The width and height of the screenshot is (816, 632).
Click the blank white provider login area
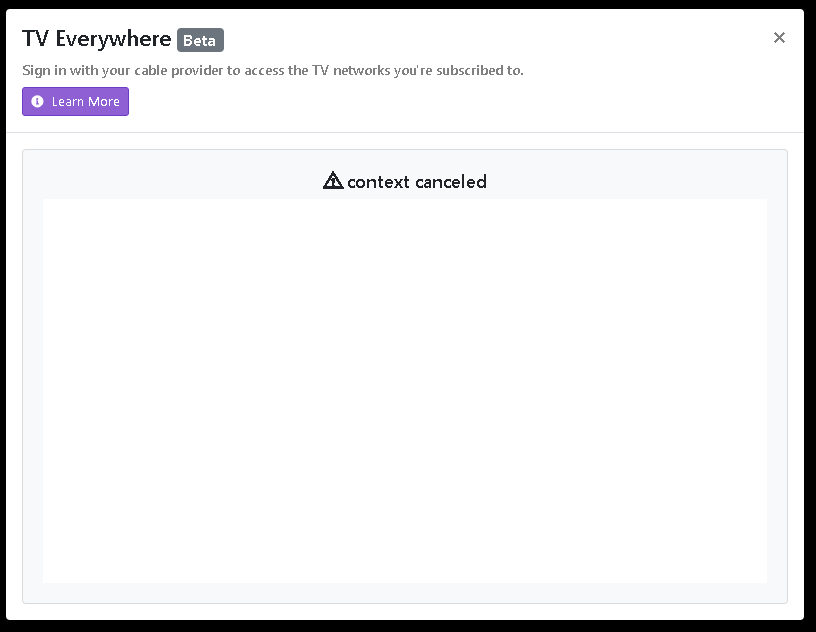point(404,390)
